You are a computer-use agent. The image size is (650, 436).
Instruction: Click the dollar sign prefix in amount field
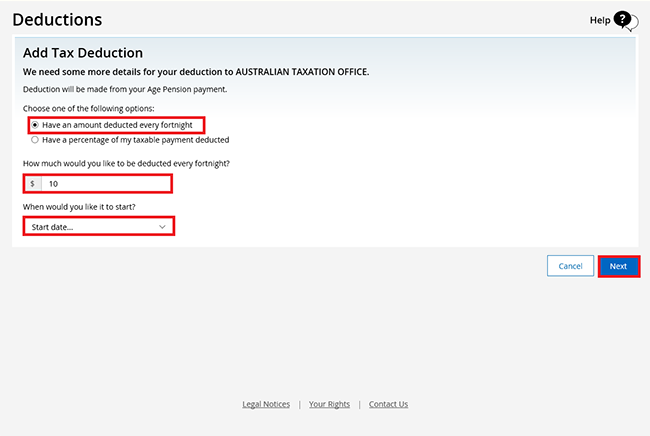(x=33, y=184)
